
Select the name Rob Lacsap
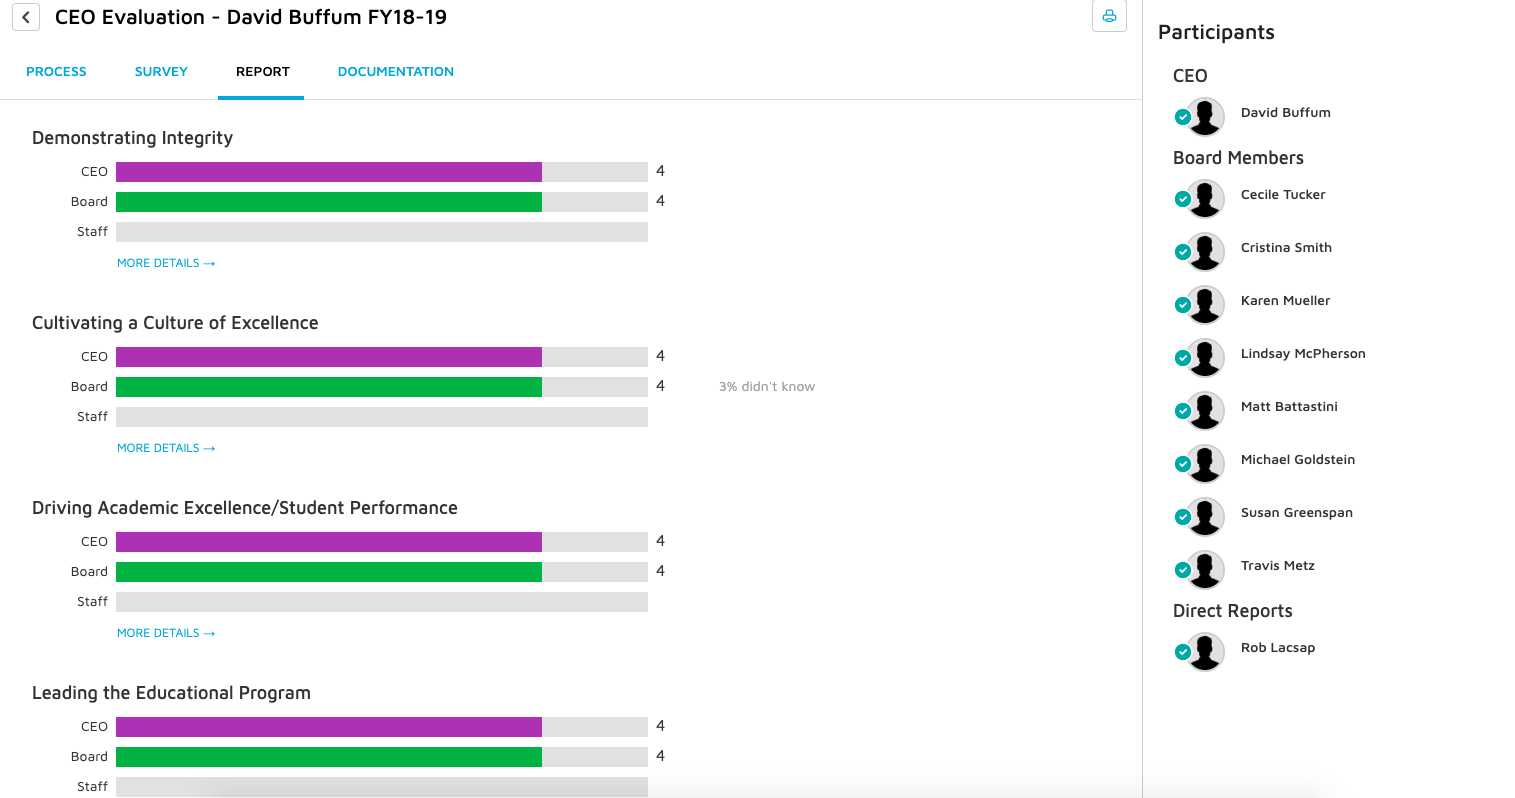click(1278, 648)
